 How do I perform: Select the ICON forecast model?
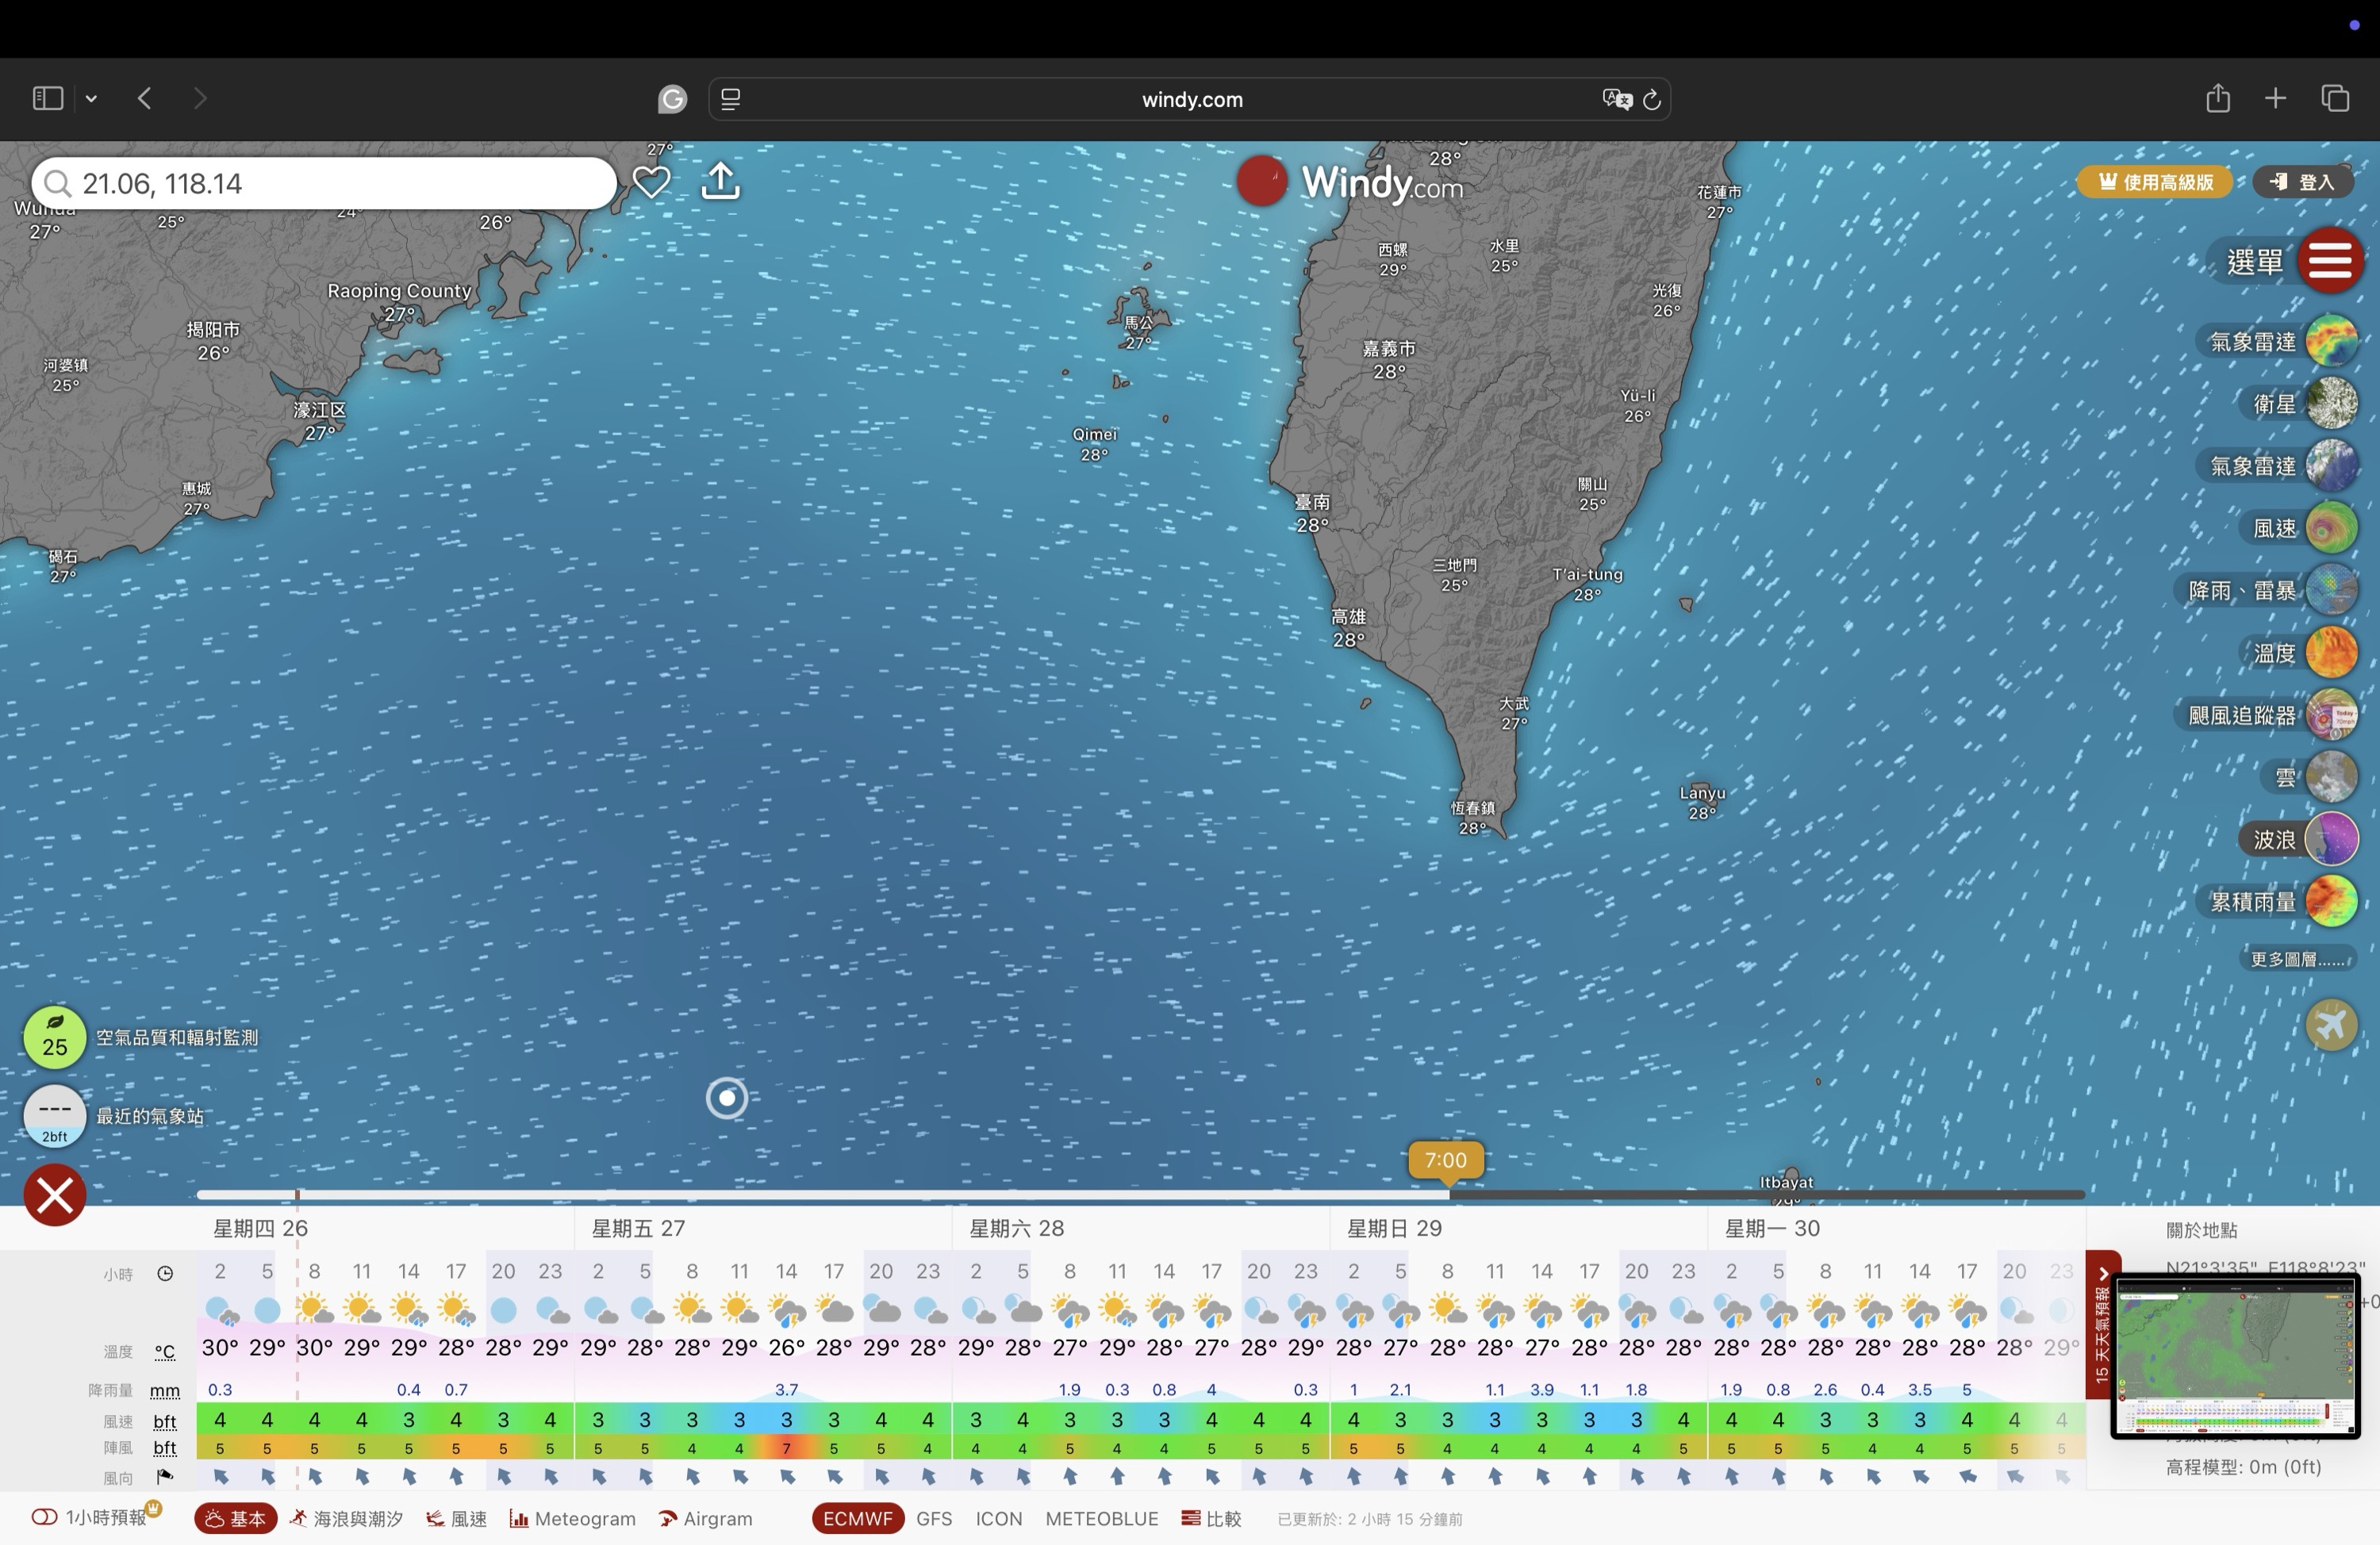pyautogui.click(x=998, y=1518)
